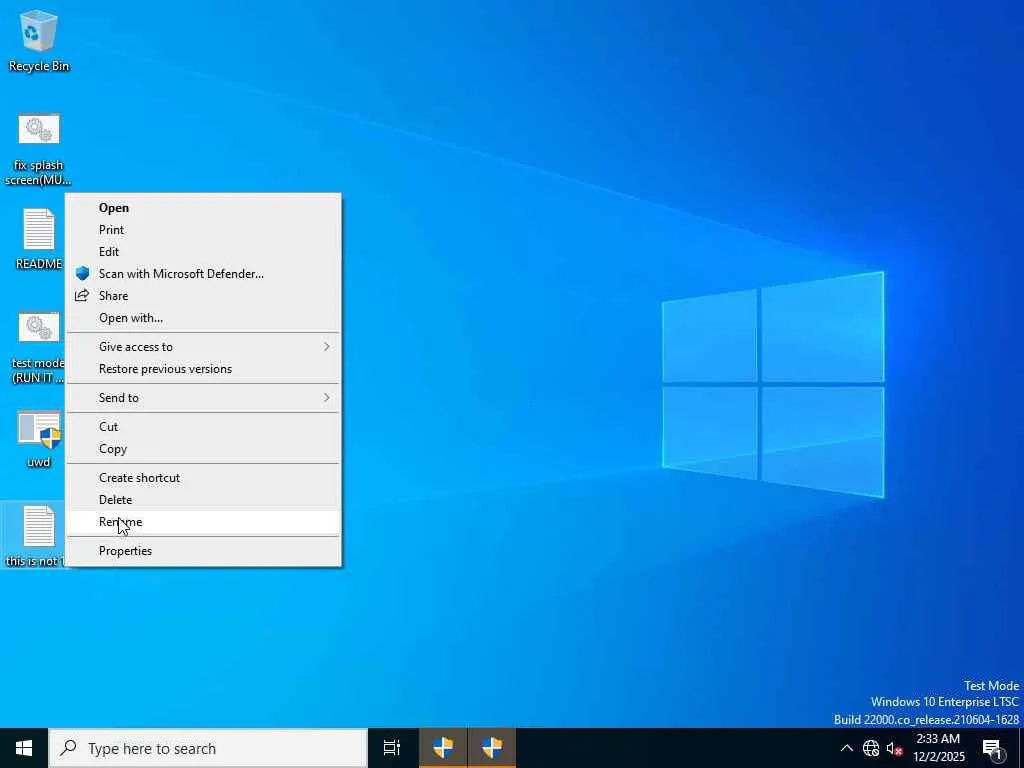Open network status tray icon
Screen dimensions: 1024x768
click(871, 748)
